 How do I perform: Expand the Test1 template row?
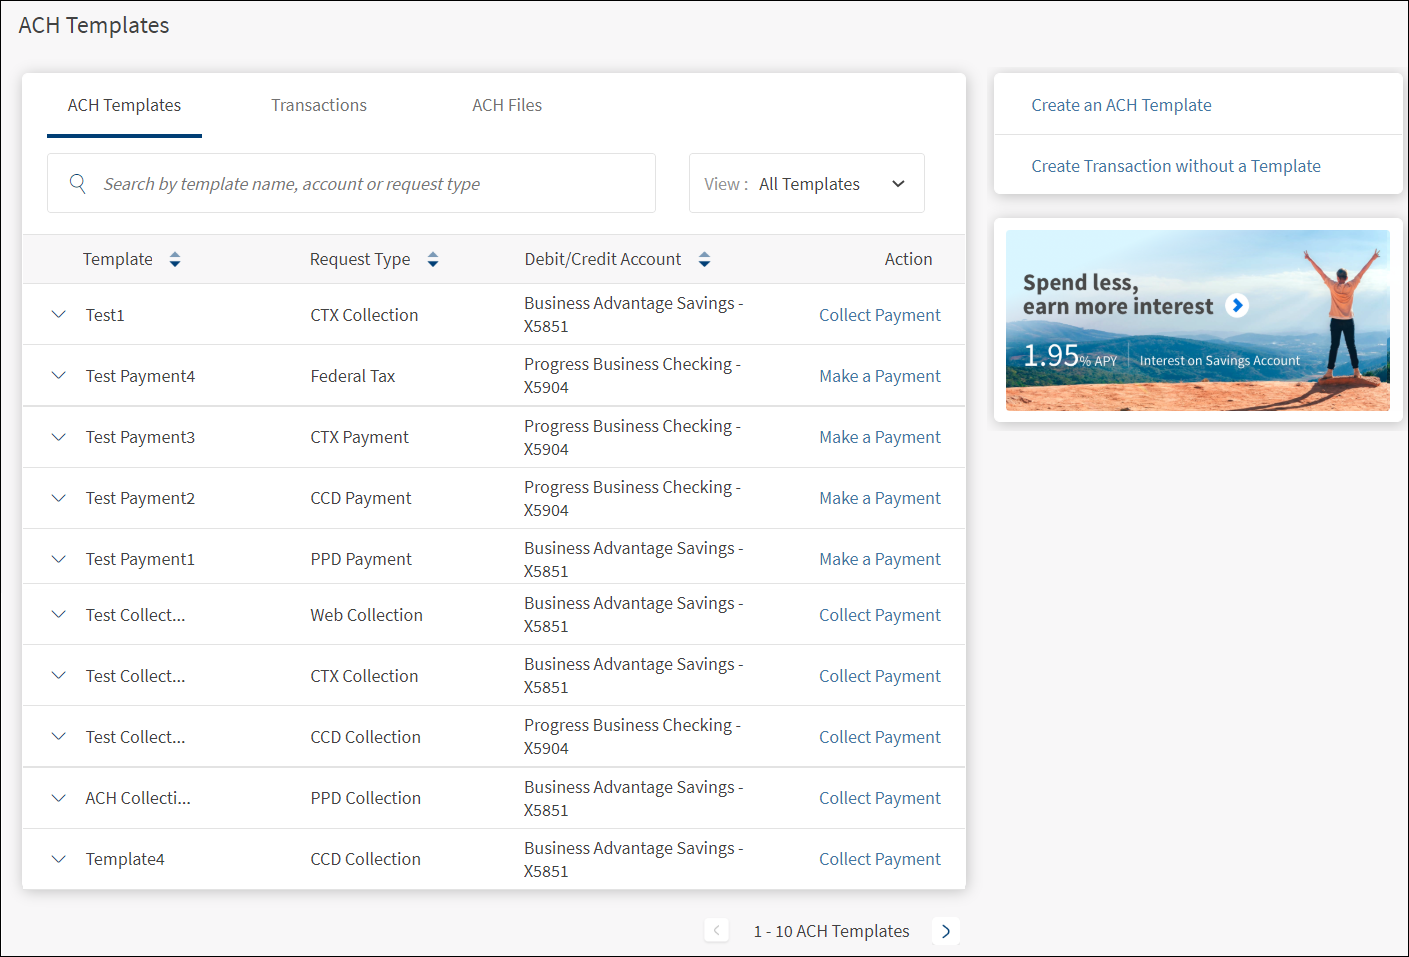[x=59, y=315]
